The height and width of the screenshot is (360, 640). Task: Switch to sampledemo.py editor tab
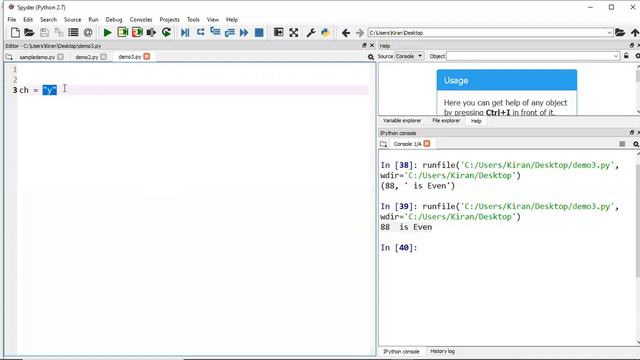tap(37, 57)
